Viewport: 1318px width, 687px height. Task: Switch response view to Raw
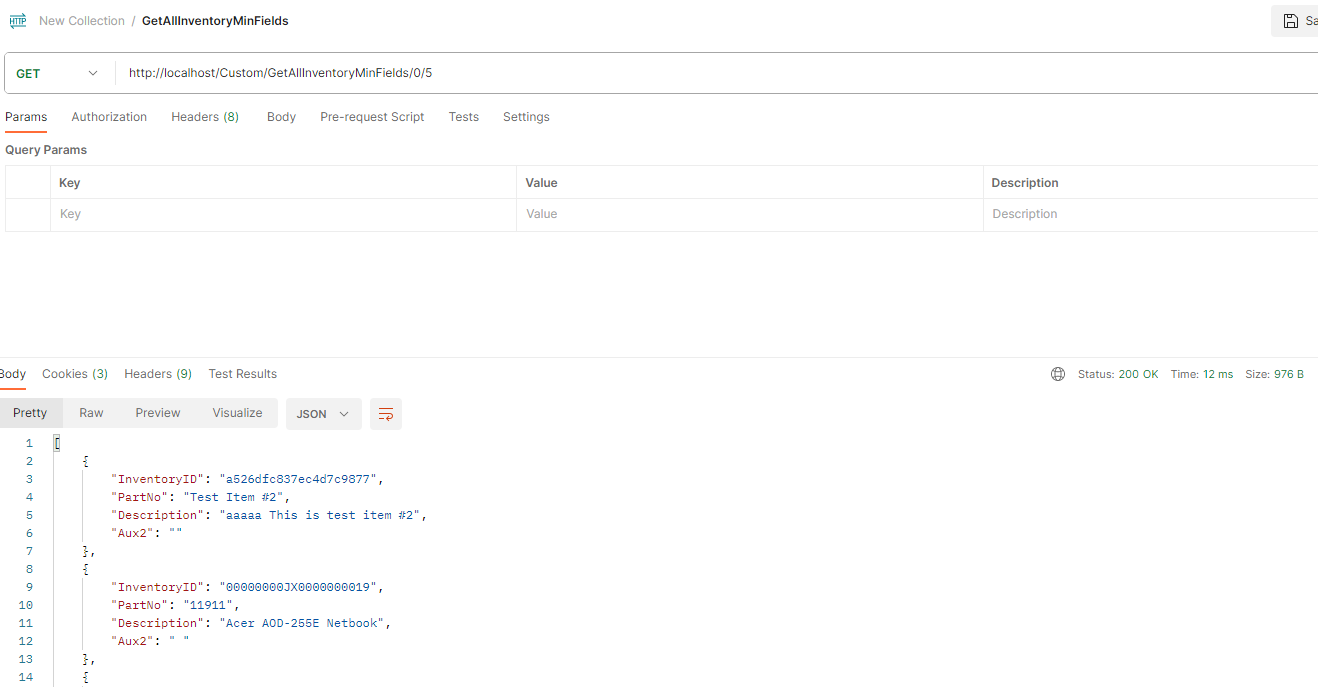point(91,413)
